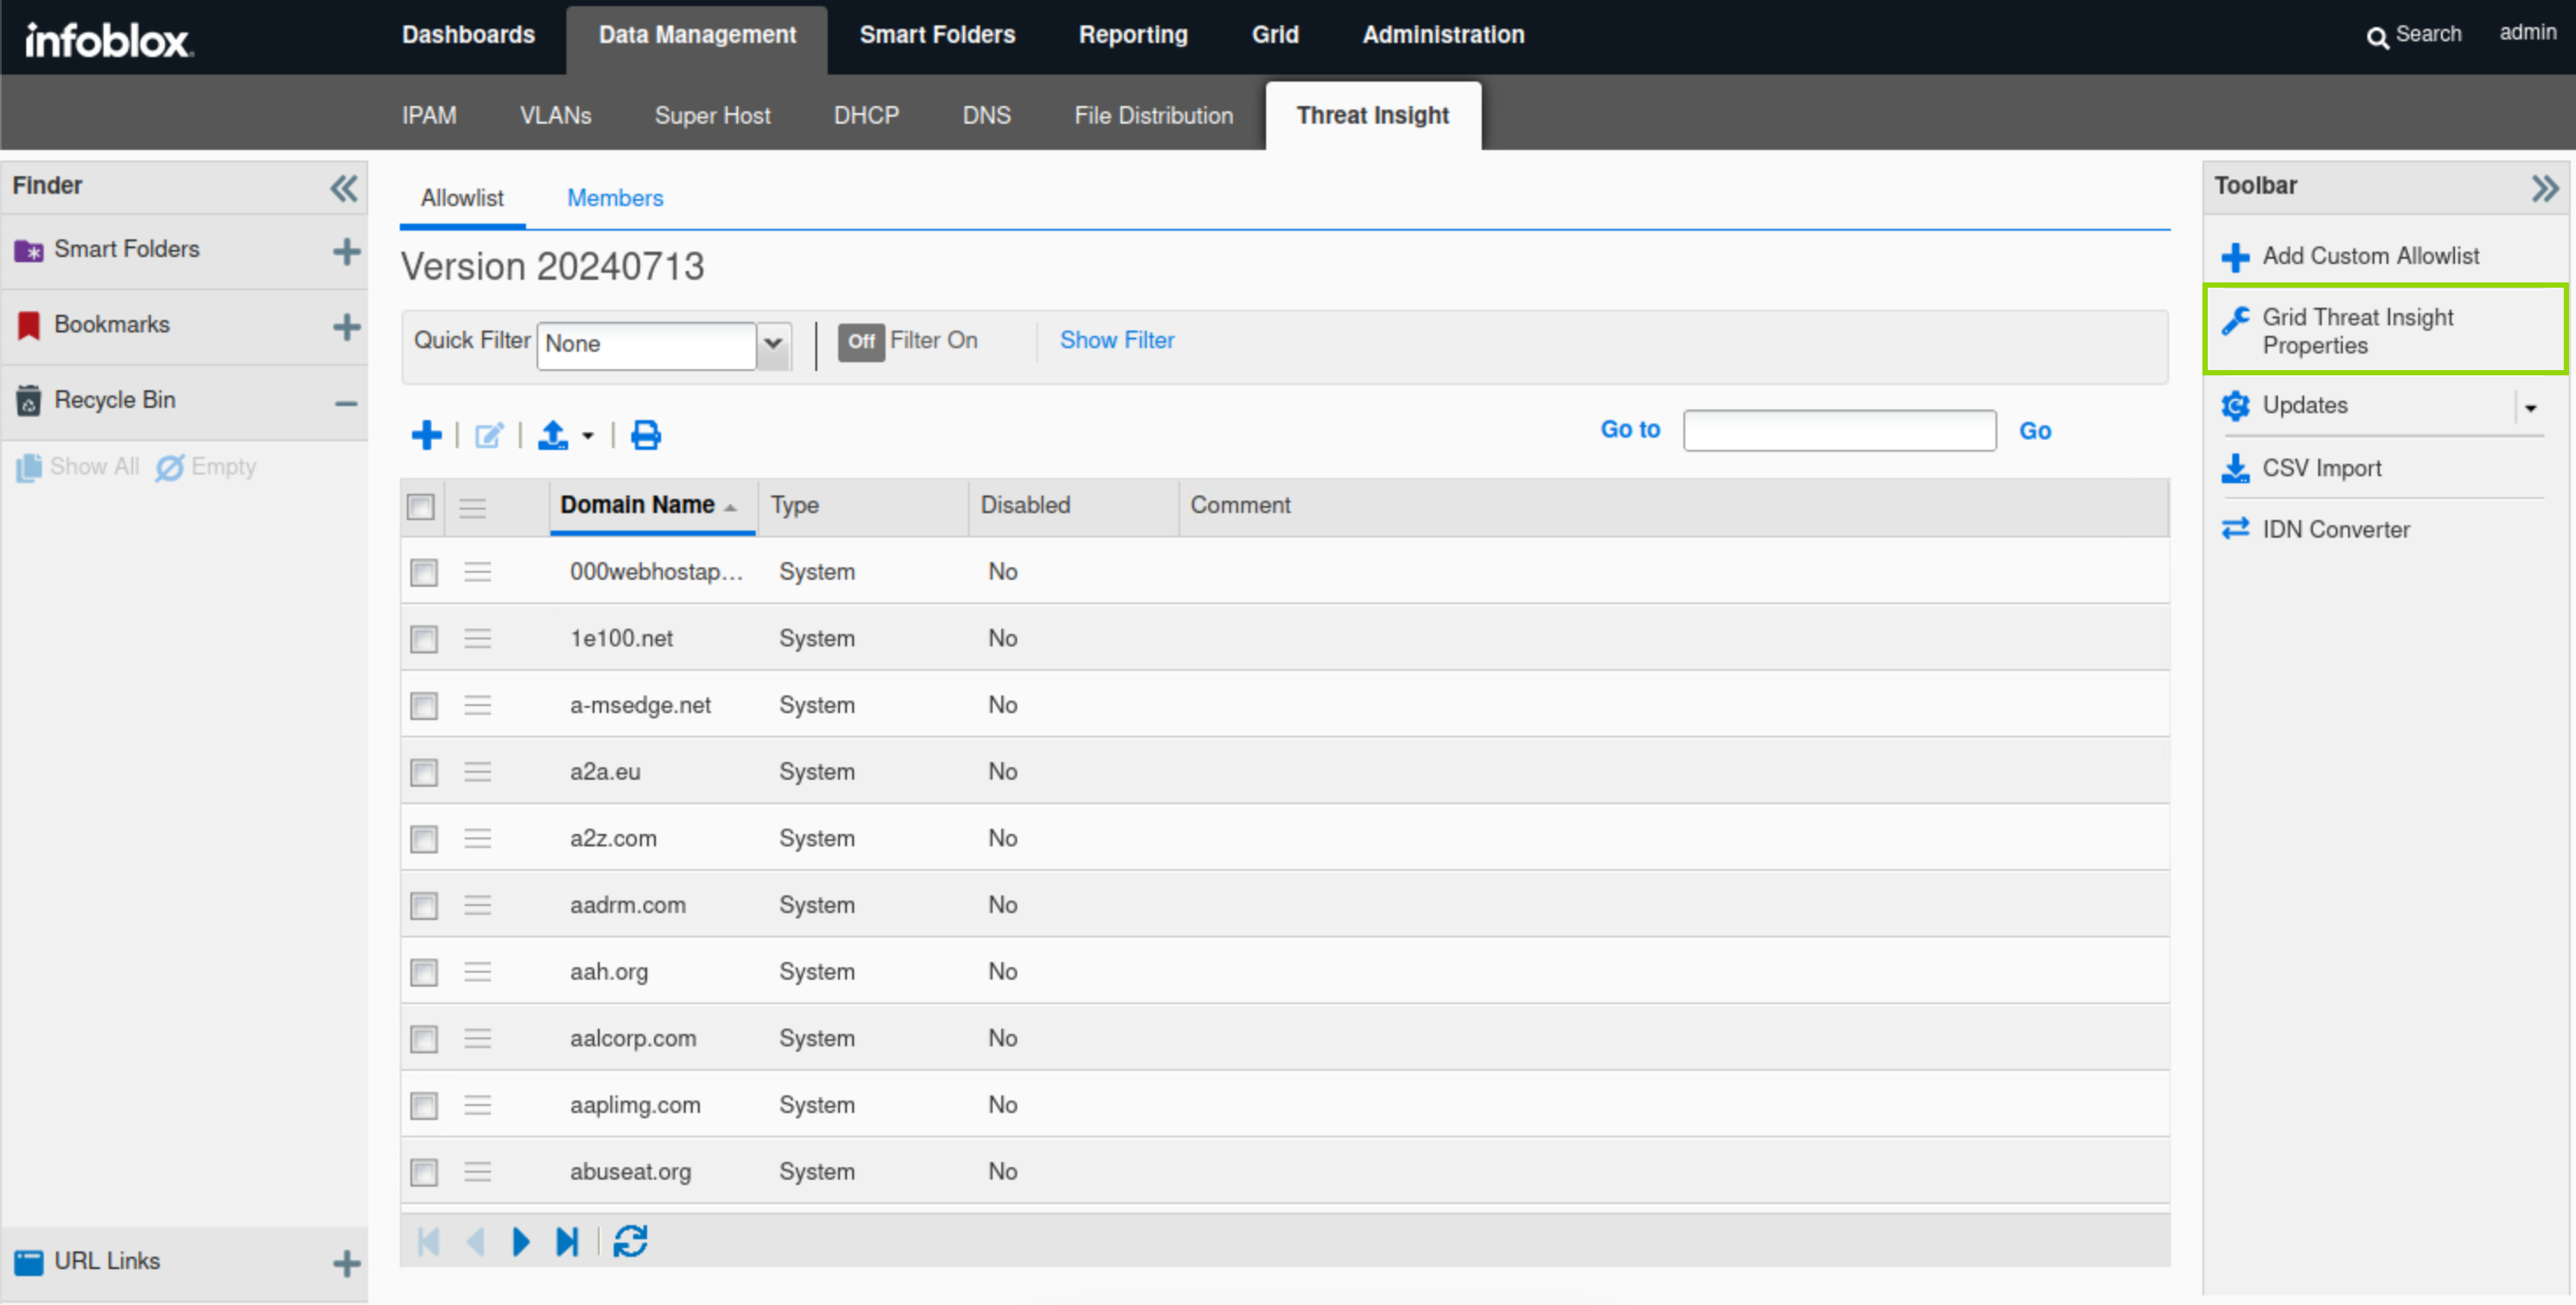Expand the Updates dropdown arrow in the Toolbar

(2530, 407)
